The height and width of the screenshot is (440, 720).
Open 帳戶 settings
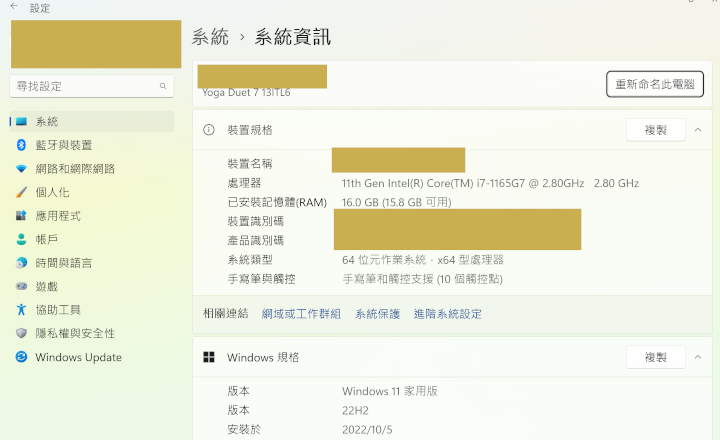pyautogui.click(x=92, y=239)
